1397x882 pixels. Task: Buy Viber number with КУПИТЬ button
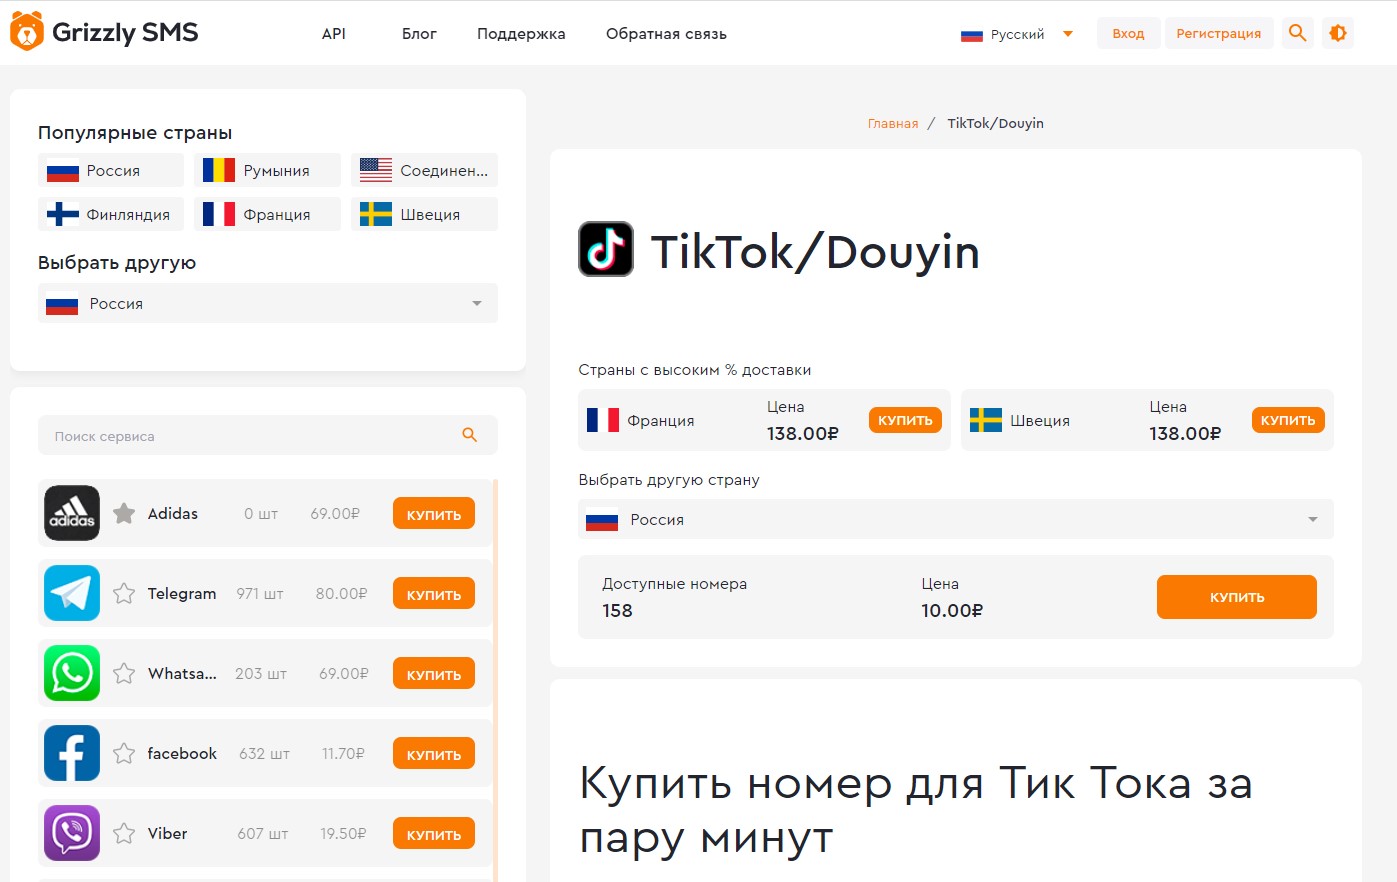pyautogui.click(x=434, y=834)
